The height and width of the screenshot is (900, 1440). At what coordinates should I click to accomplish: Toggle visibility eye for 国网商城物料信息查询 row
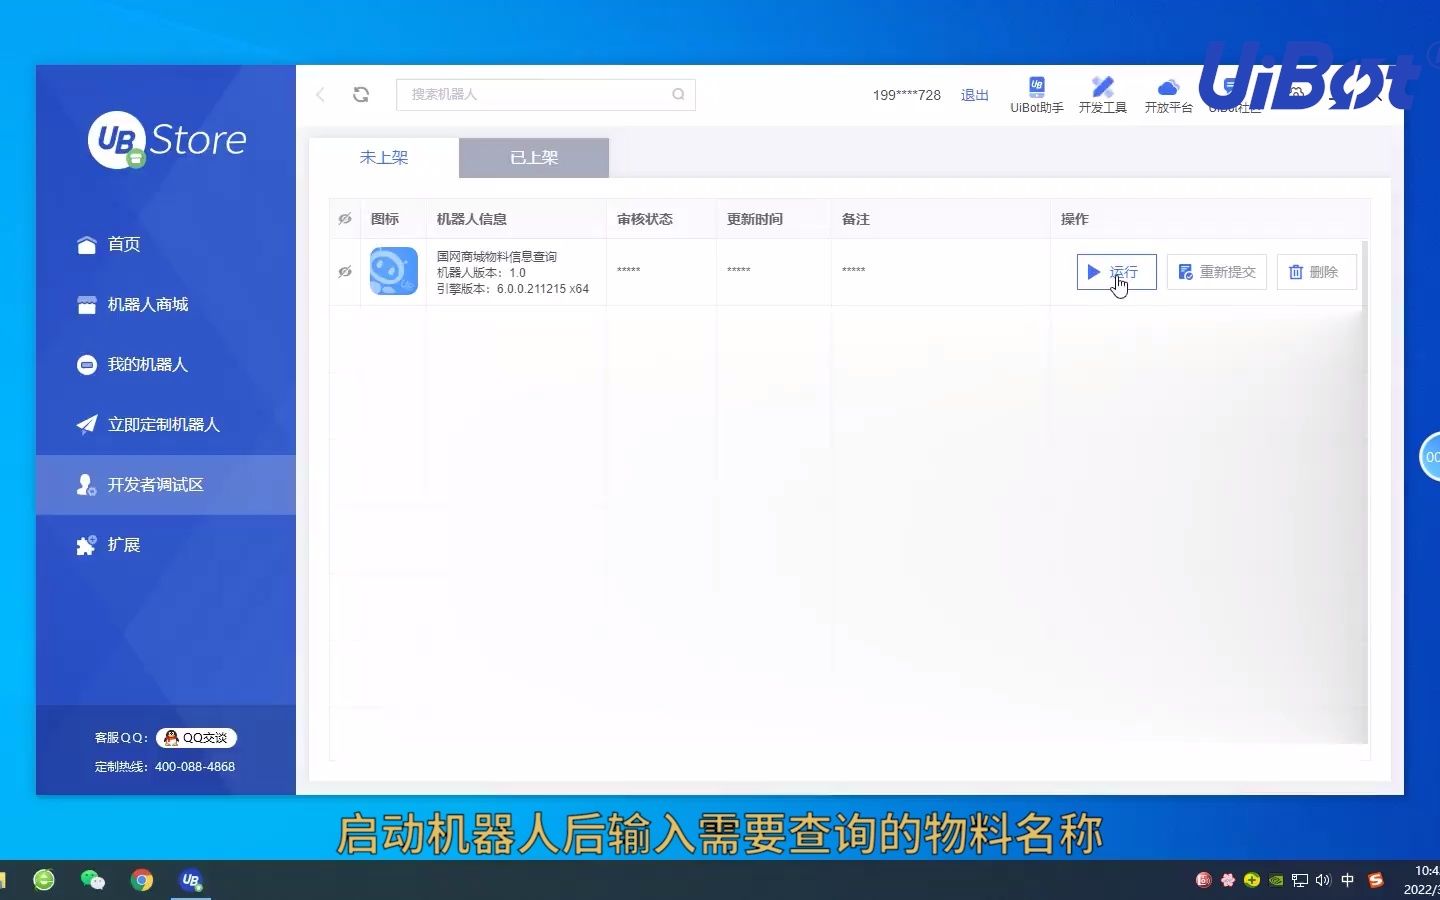(345, 272)
